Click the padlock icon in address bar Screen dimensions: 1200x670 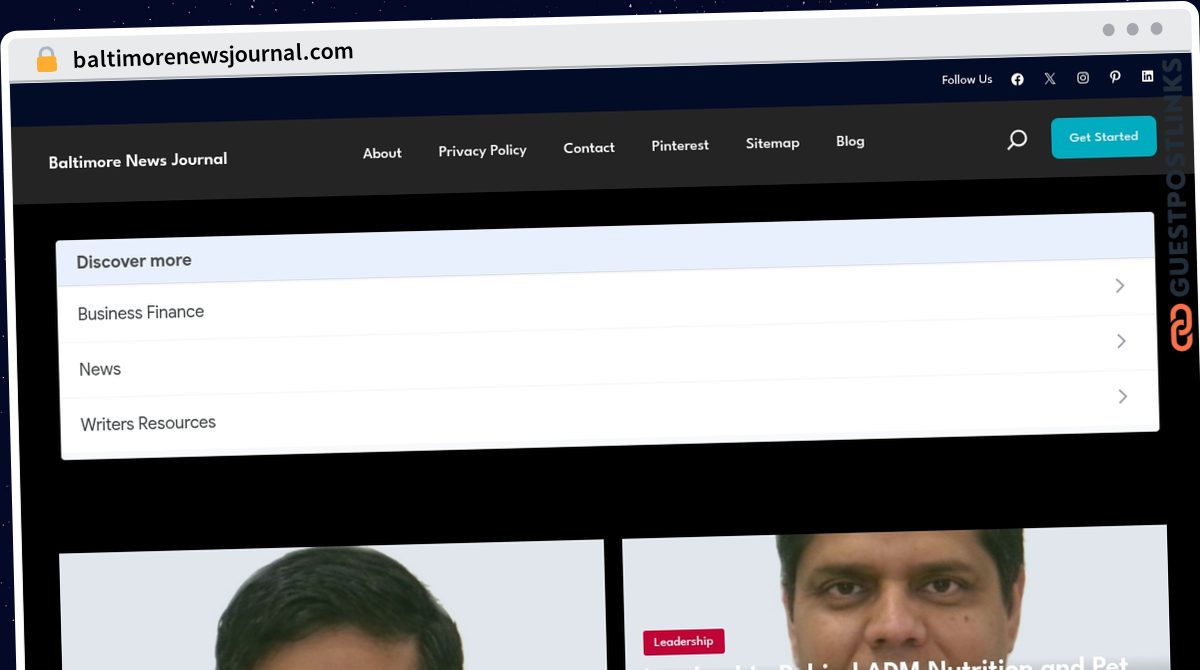tap(46, 60)
